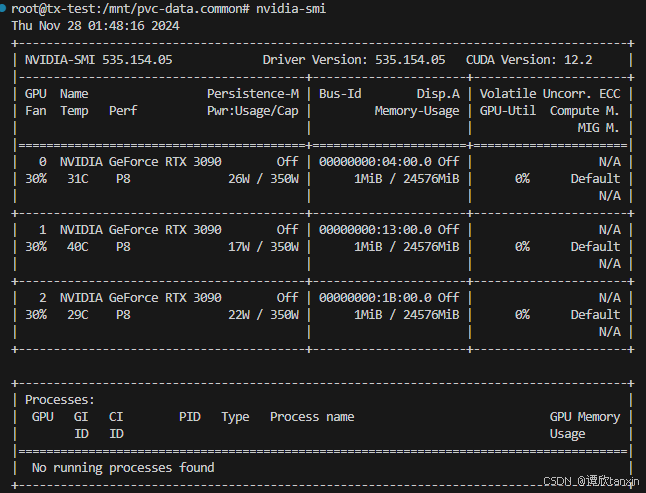Click the 'MIG M.' column header
Screen dimensions: 646x493
598,128
